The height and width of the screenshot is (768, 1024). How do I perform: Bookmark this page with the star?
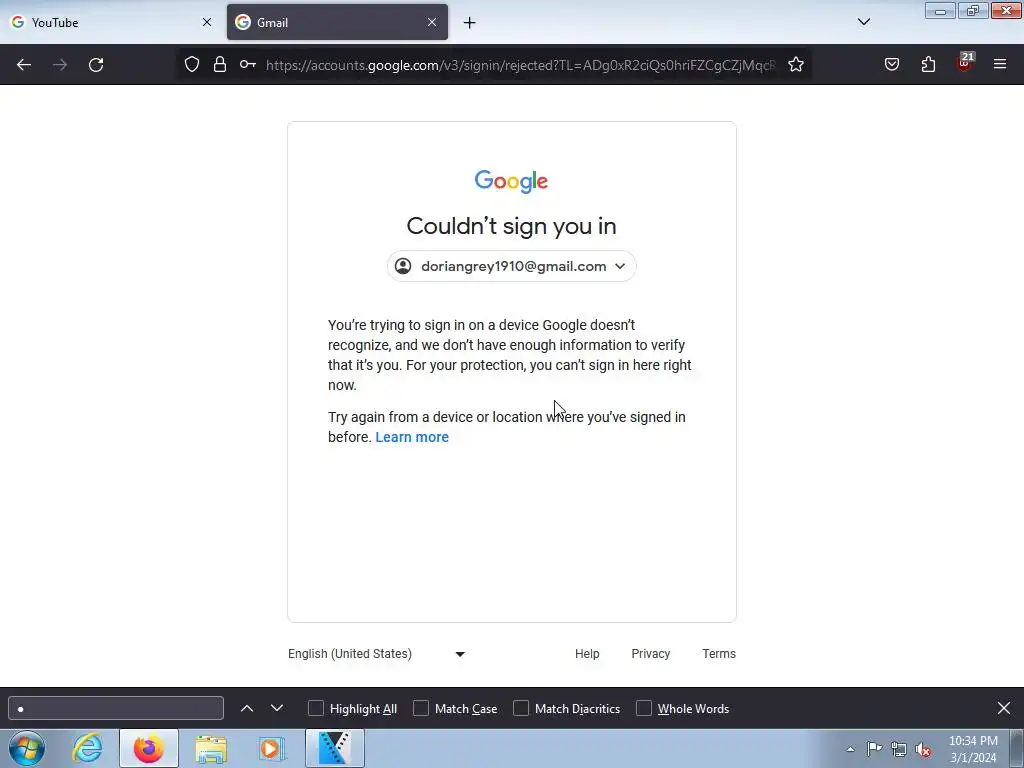pos(795,64)
